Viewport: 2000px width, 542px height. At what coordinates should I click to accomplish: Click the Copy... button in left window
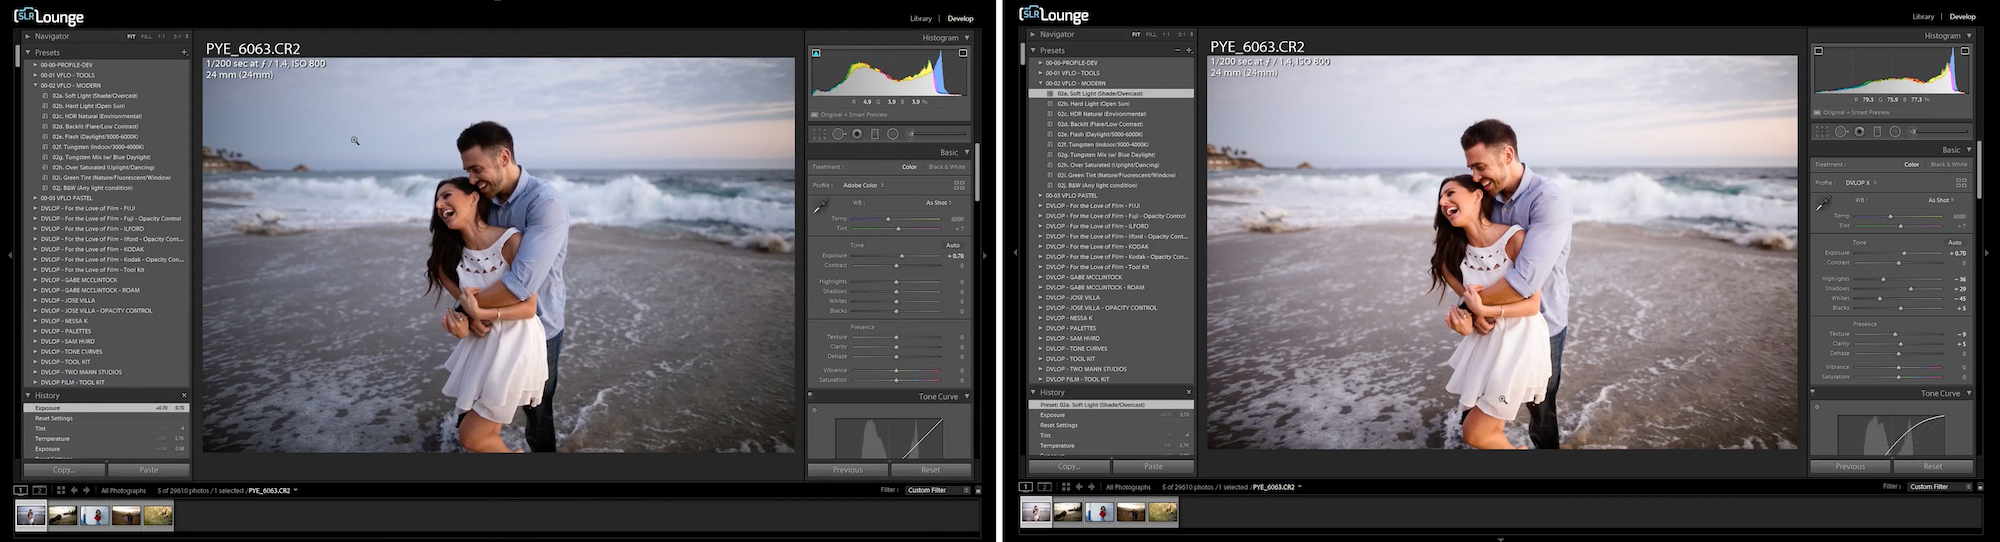coord(64,470)
